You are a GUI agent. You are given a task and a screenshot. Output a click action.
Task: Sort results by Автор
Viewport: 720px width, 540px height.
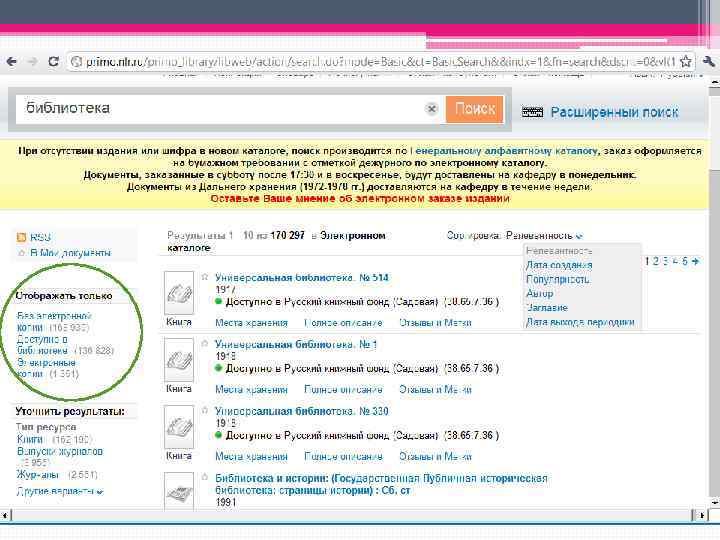(x=540, y=293)
